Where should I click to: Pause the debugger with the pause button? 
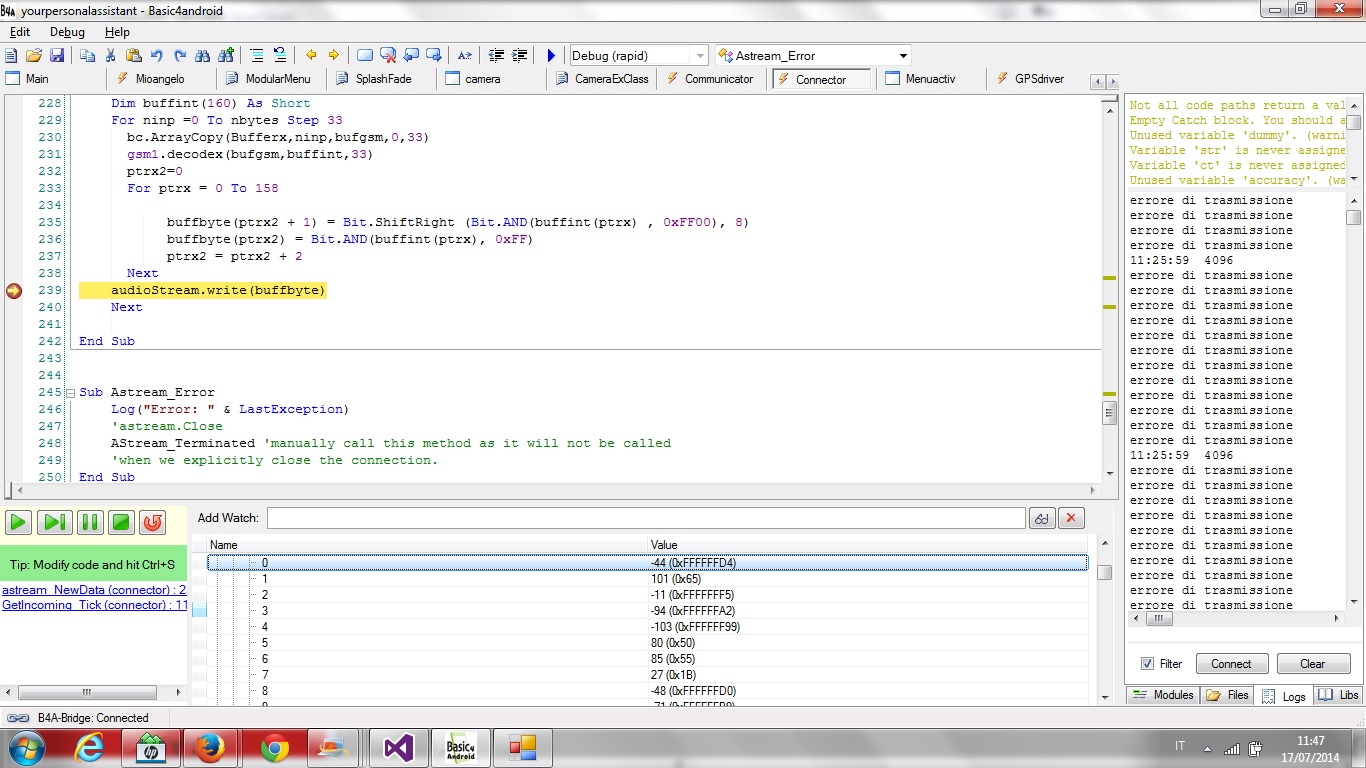click(x=88, y=522)
